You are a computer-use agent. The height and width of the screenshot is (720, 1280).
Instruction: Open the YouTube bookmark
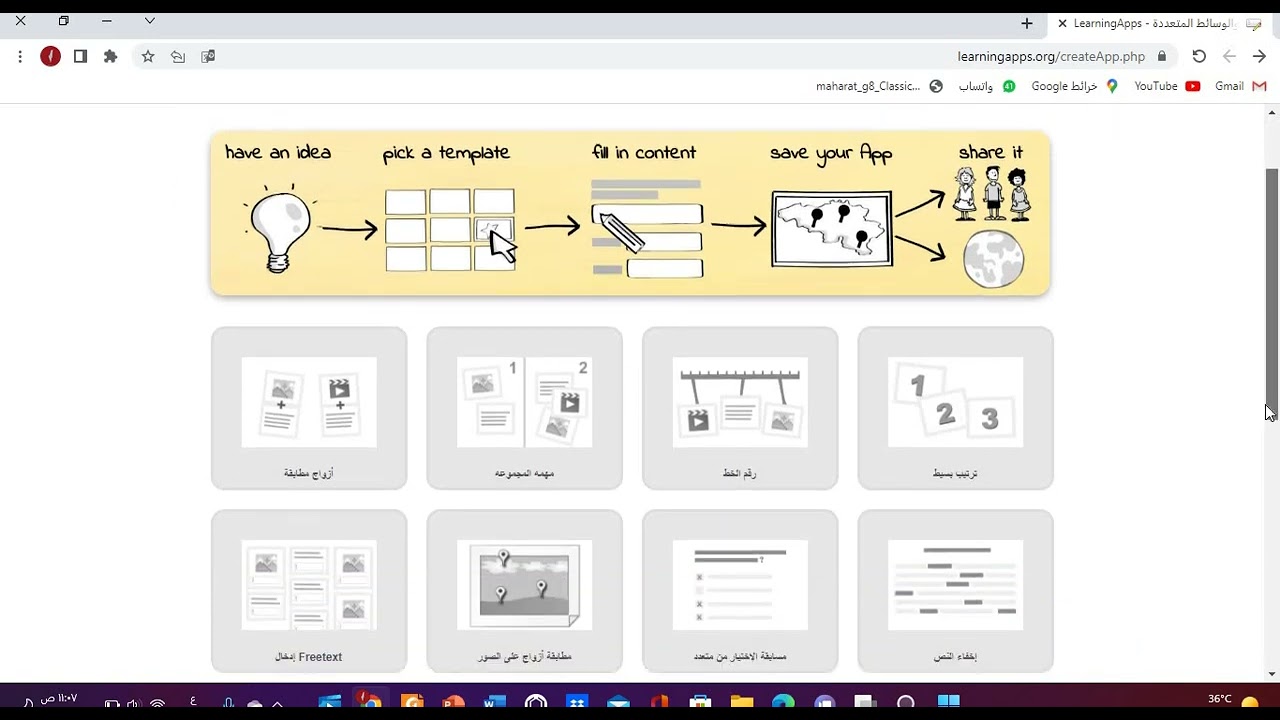tap(1167, 86)
